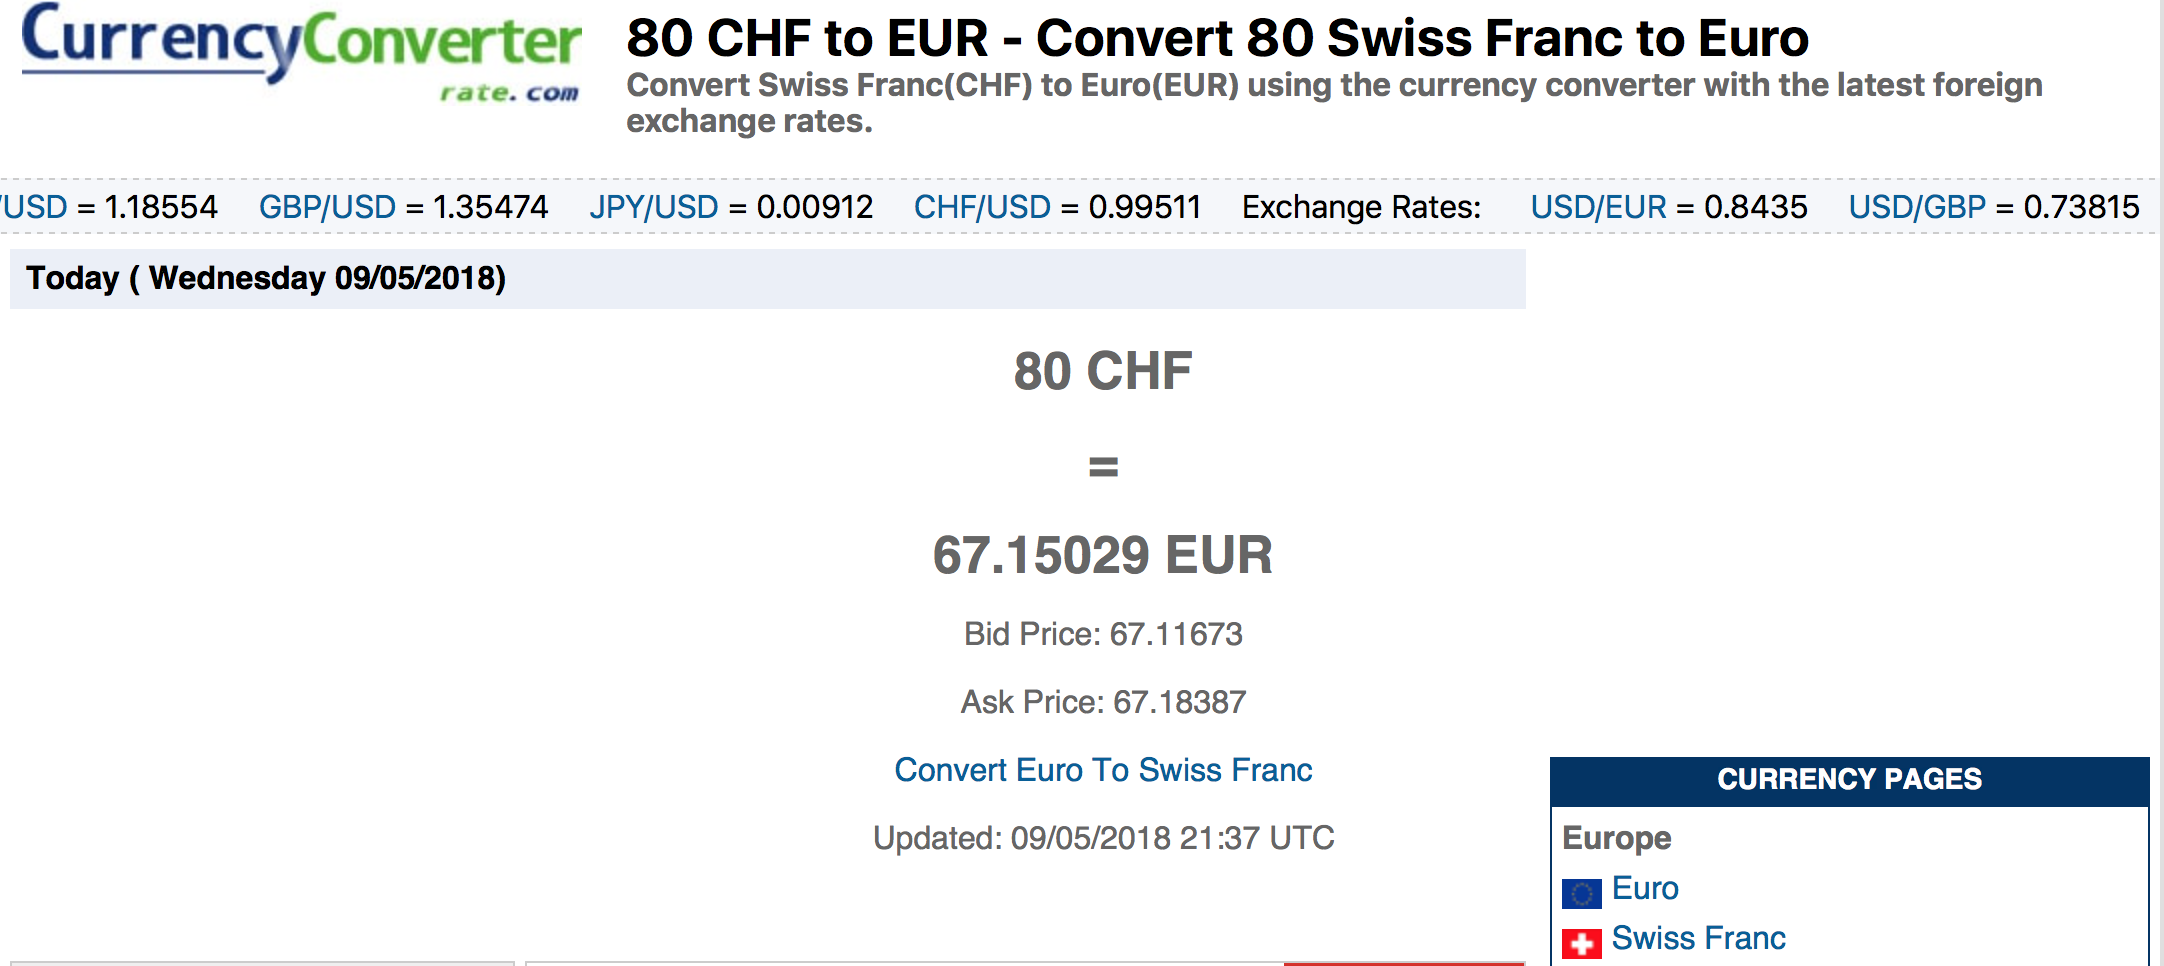The image size is (2164, 966).
Task: Select the JPY/USD rate link
Action: [655, 206]
